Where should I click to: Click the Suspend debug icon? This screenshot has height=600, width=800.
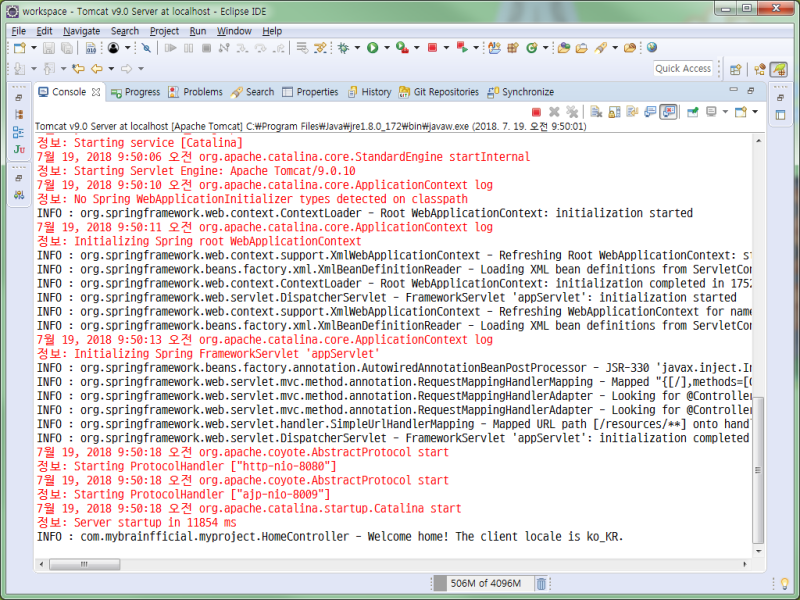tap(189, 48)
